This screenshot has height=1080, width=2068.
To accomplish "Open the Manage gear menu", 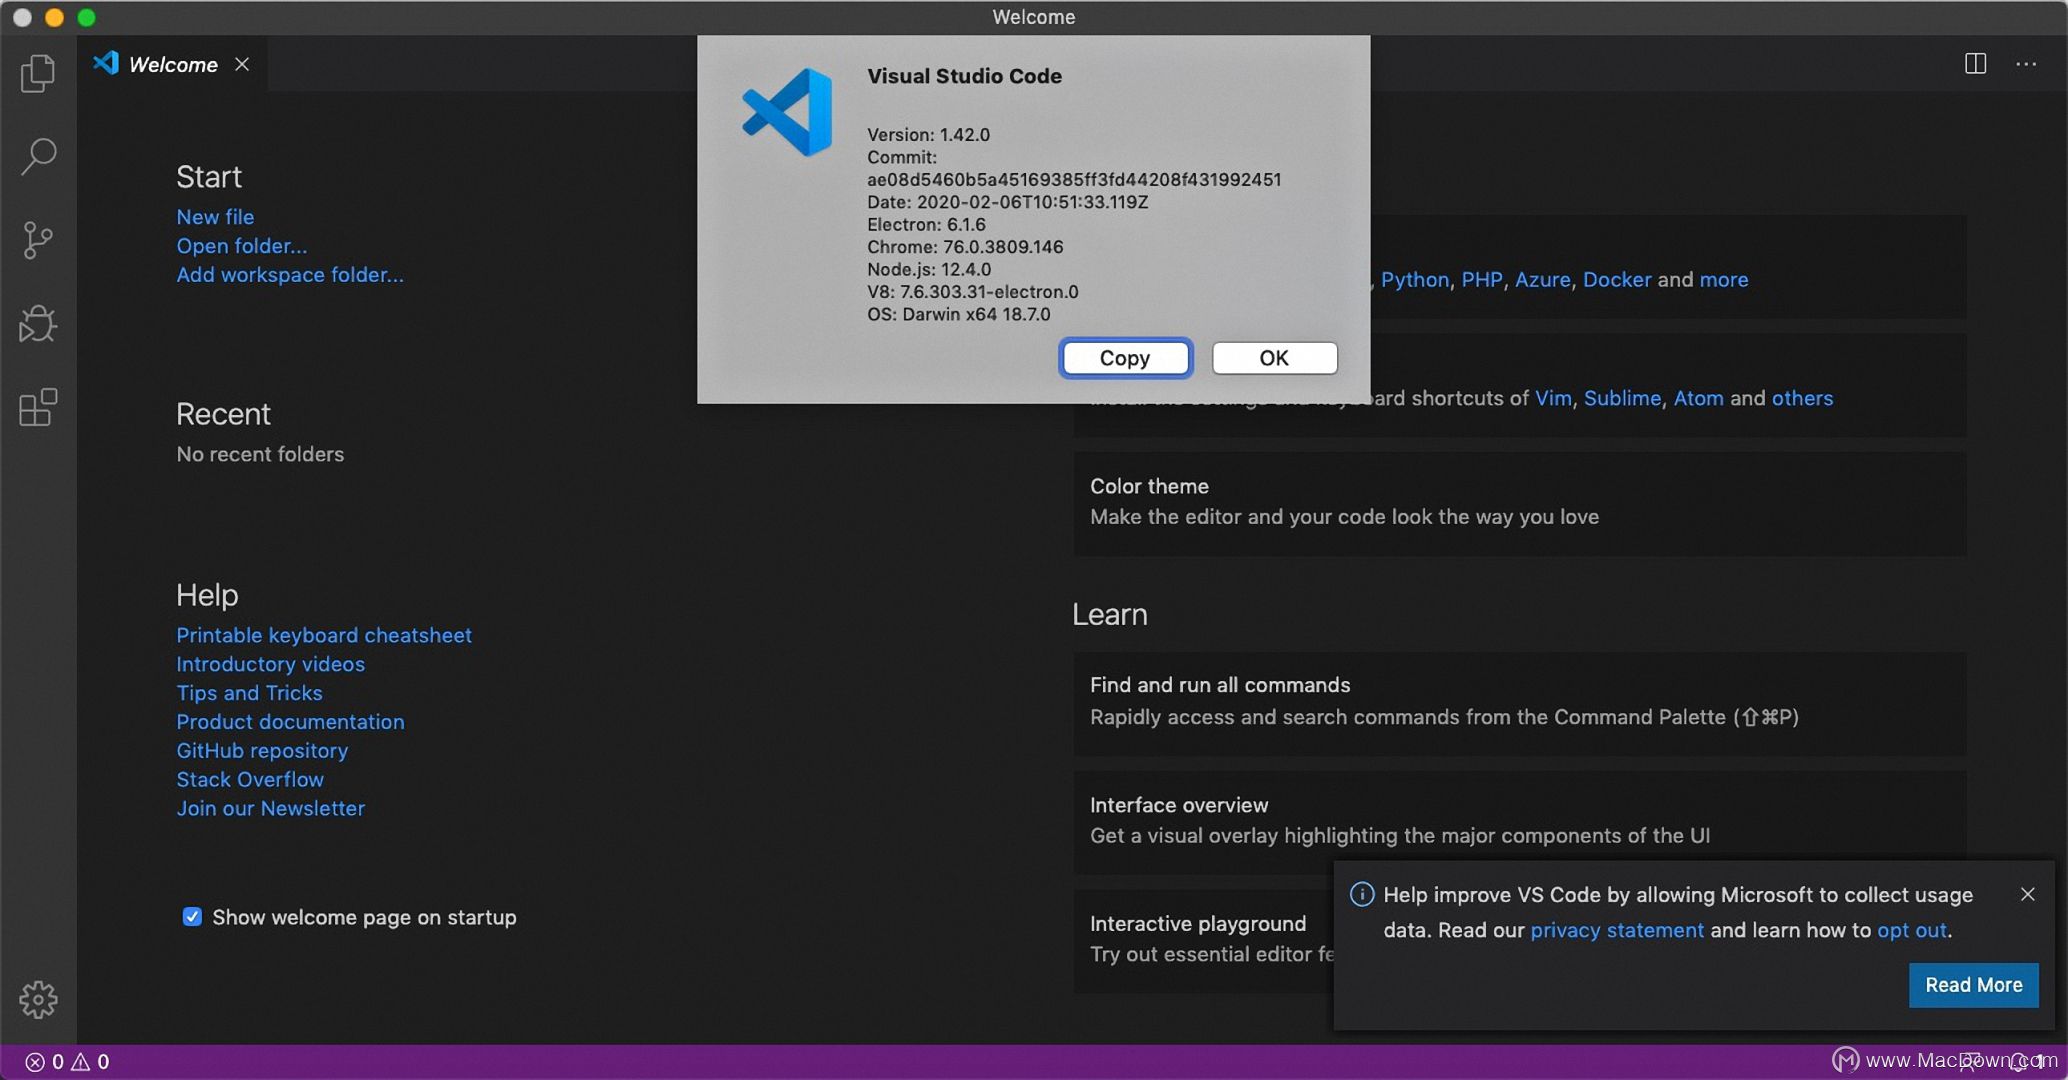I will [38, 999].
